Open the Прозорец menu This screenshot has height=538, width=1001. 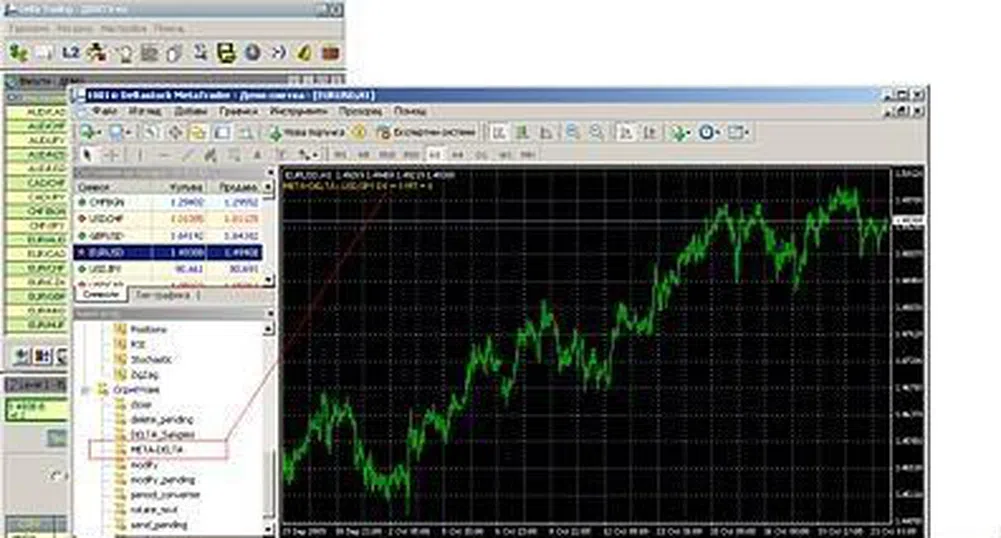point(360,111)
